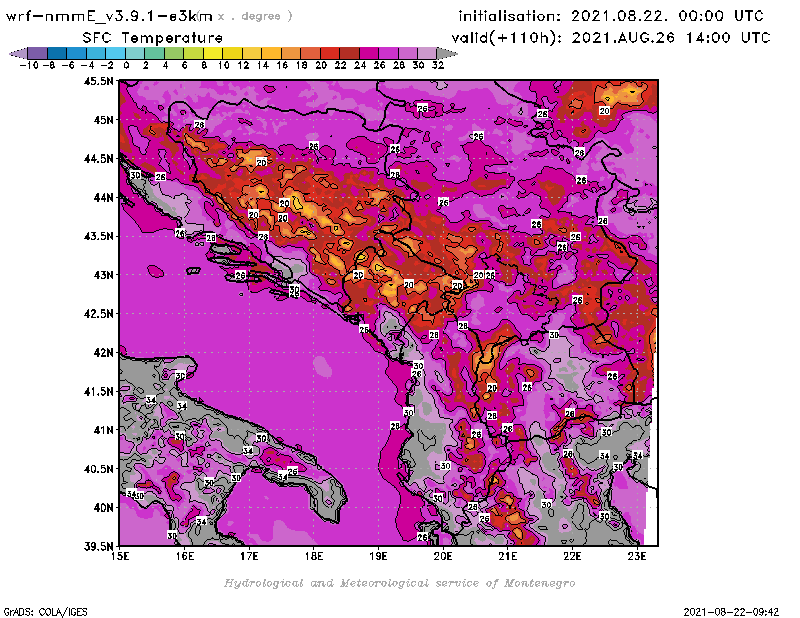Pick the green swatch between 4 and 6

tap(173, 53)
